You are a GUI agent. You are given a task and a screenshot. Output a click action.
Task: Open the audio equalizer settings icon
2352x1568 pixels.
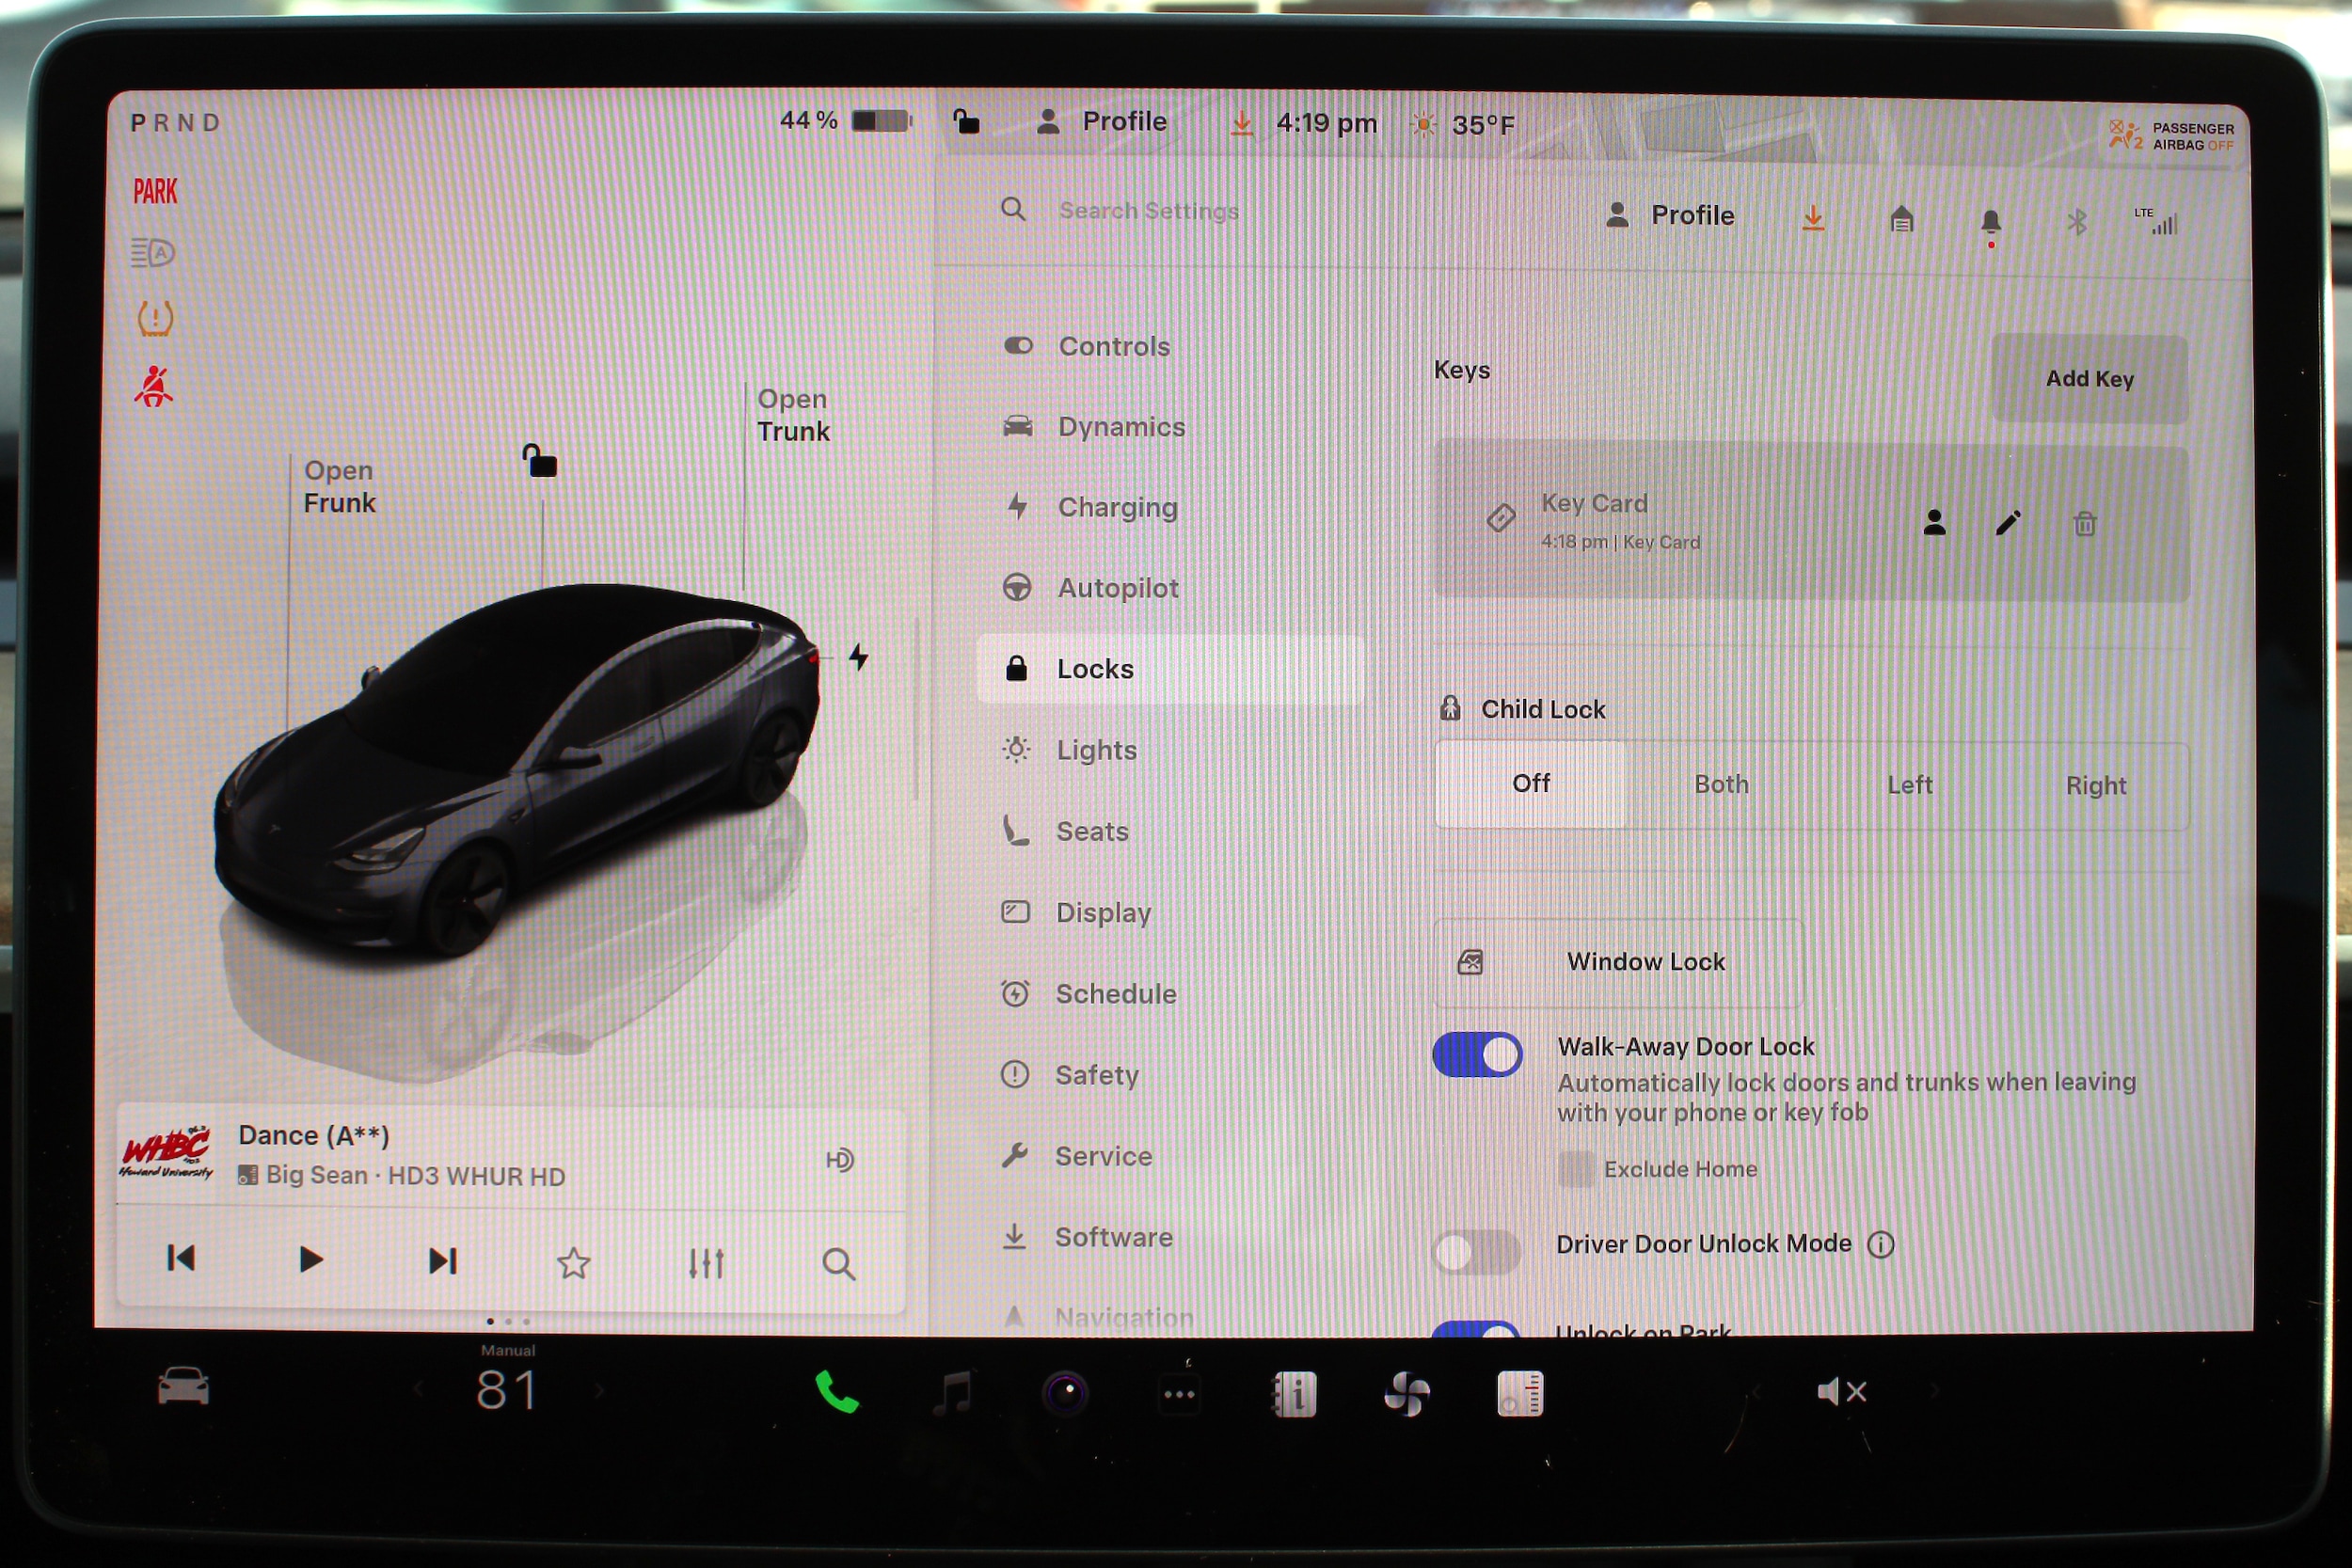pos(706,1263)
